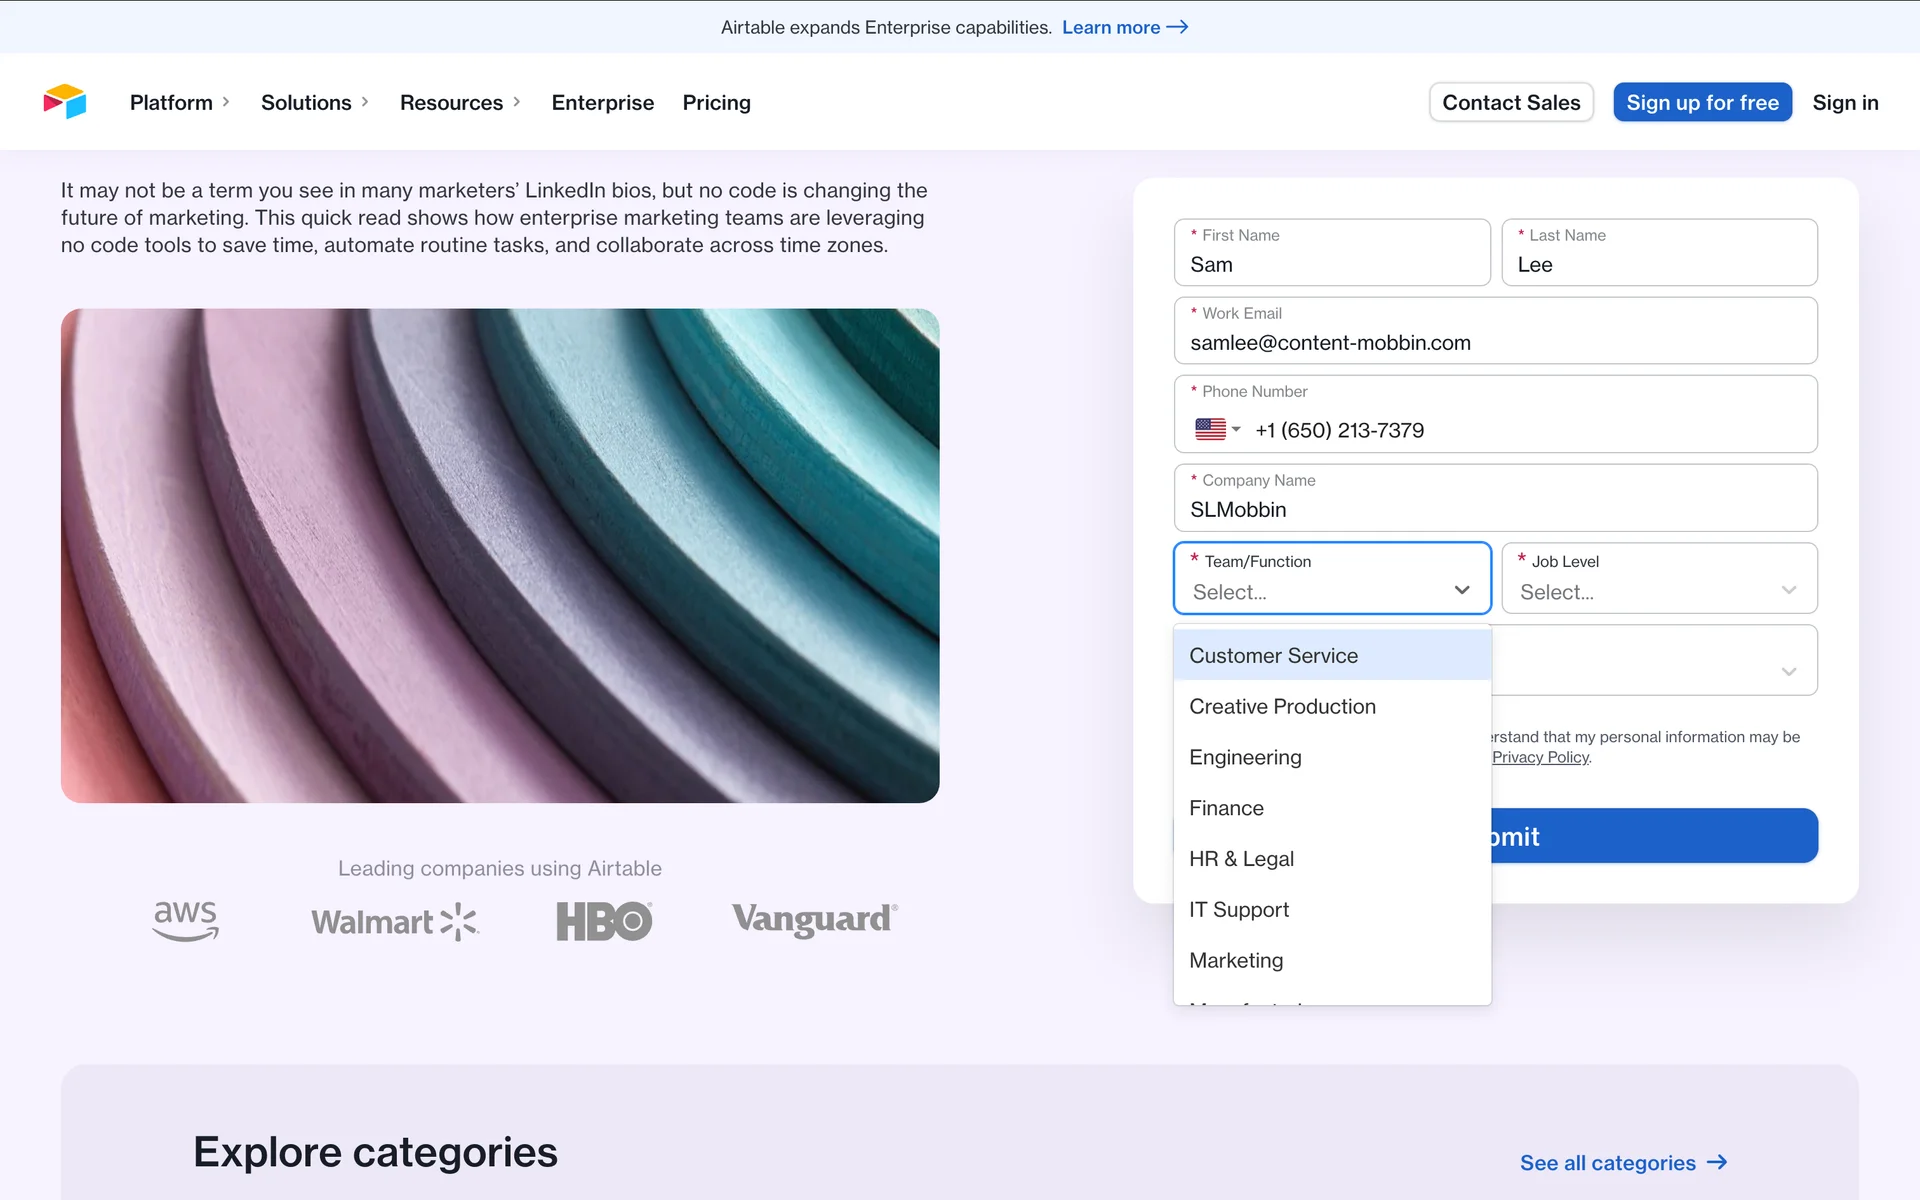Click Sign up for free button
The height and width of the screenshot is (1200, 1920).
pyautogui.click(x=1702, y=102)
